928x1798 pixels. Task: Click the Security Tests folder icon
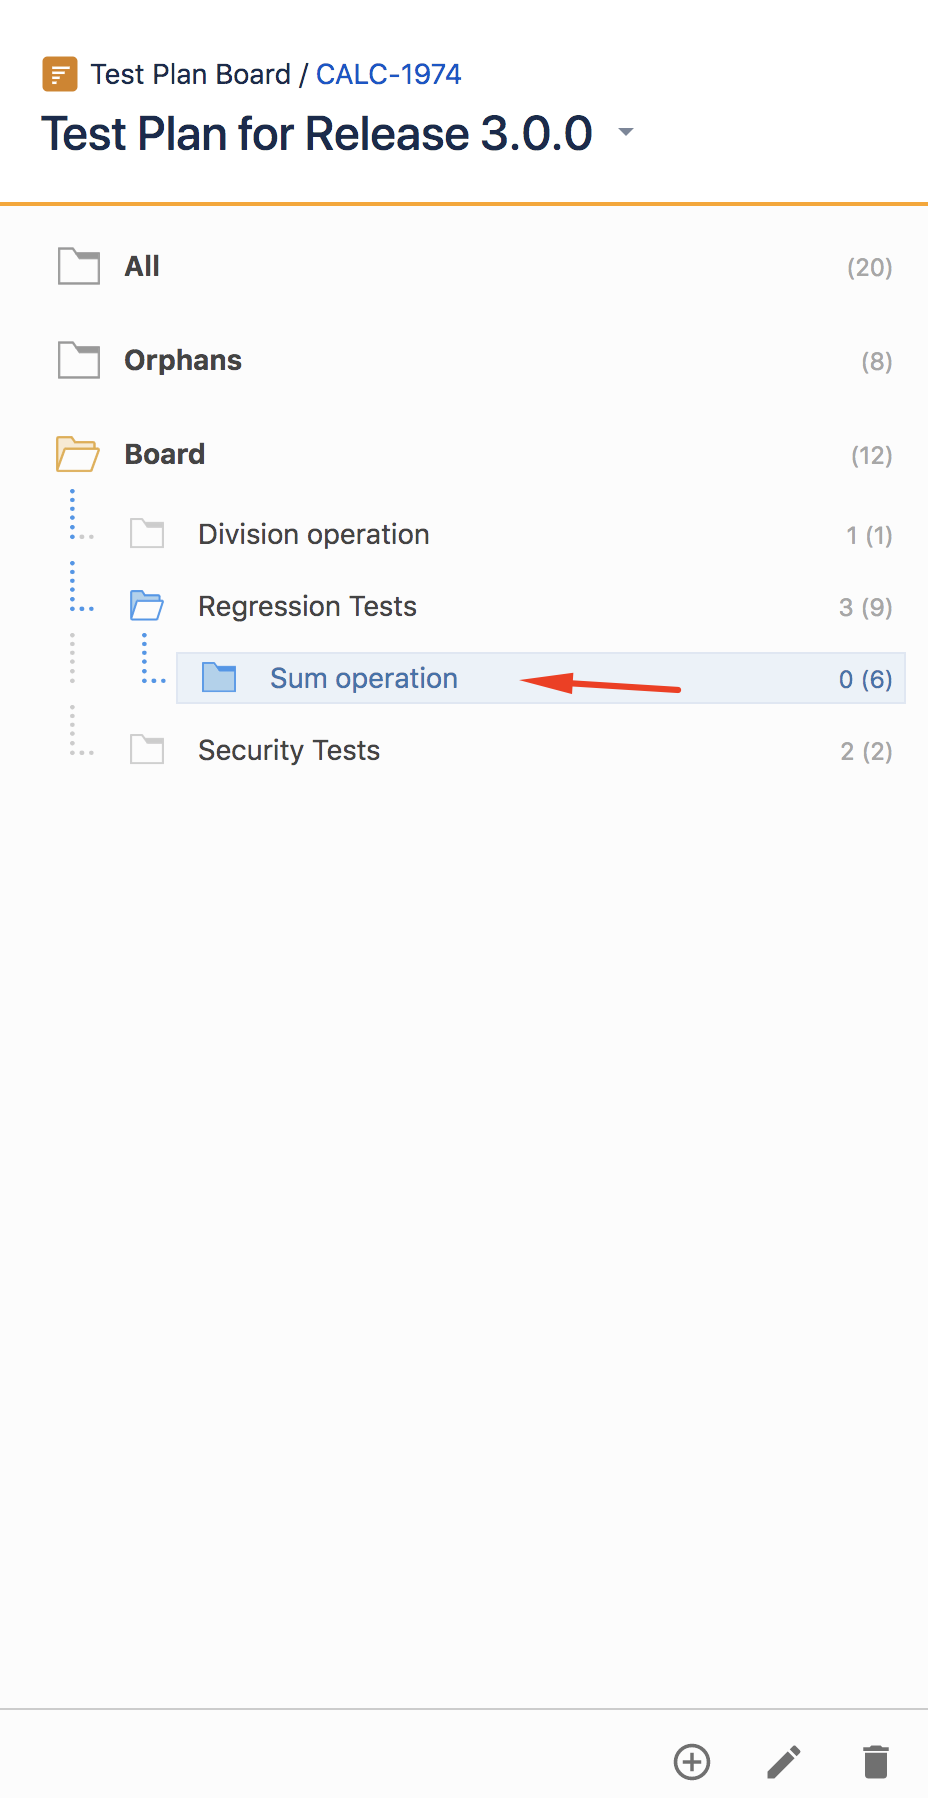147,750
